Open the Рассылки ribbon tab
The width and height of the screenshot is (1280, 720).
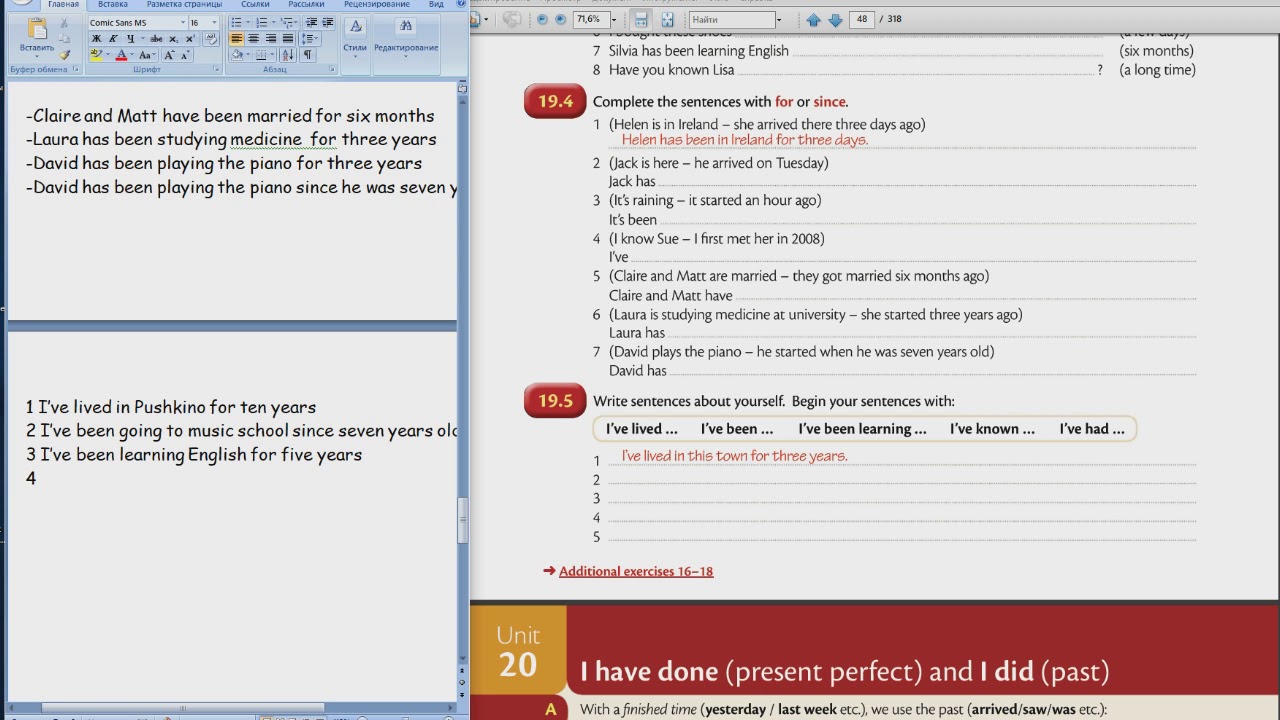click(306, 4)
